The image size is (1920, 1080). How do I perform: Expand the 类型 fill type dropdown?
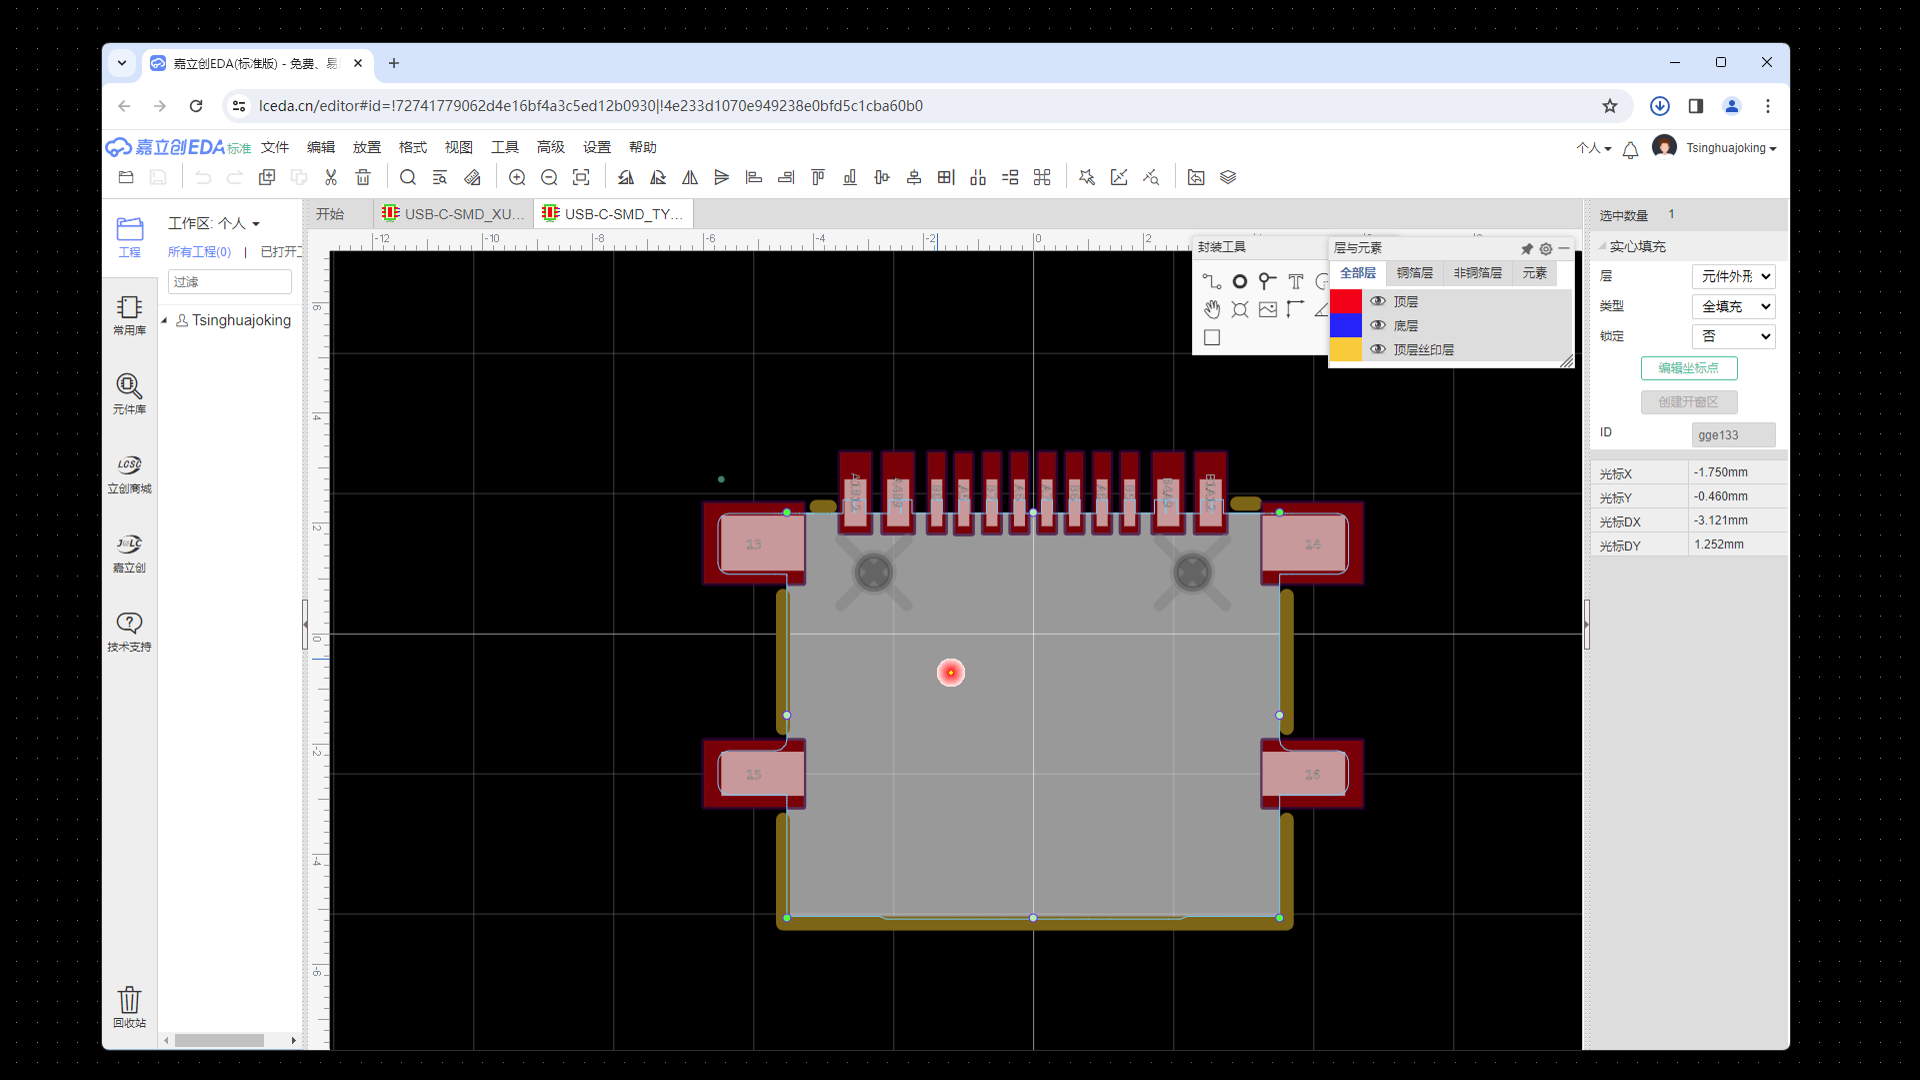pos(1733,307)
